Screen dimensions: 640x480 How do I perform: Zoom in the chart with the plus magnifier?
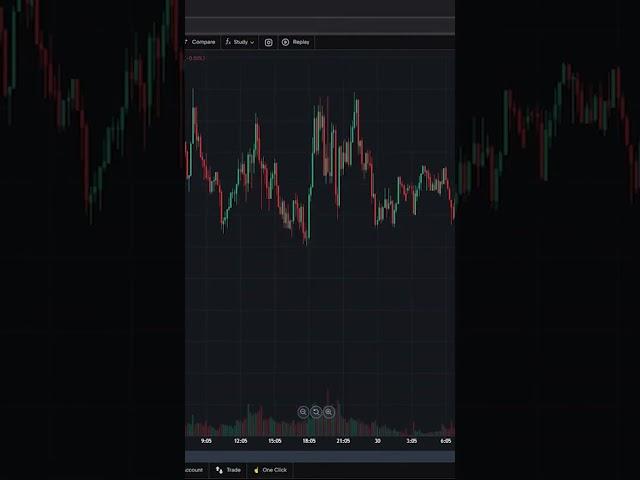(329, 412)
